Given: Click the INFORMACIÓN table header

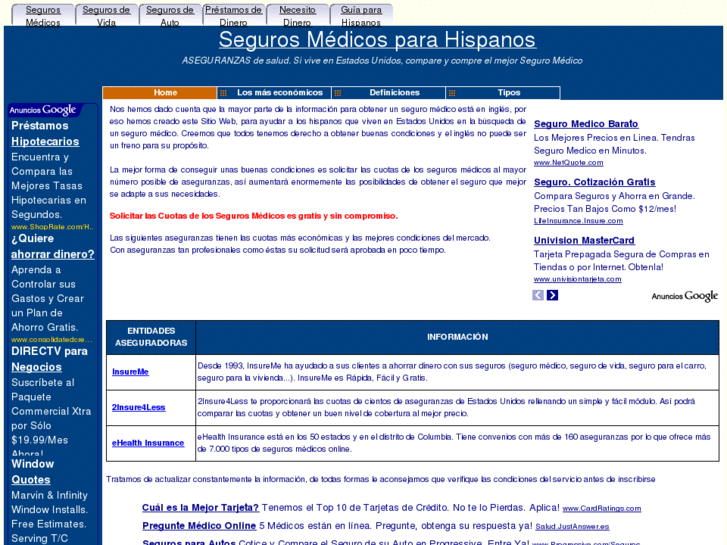Looking at the screenshot, I should (x=458, y=337).
